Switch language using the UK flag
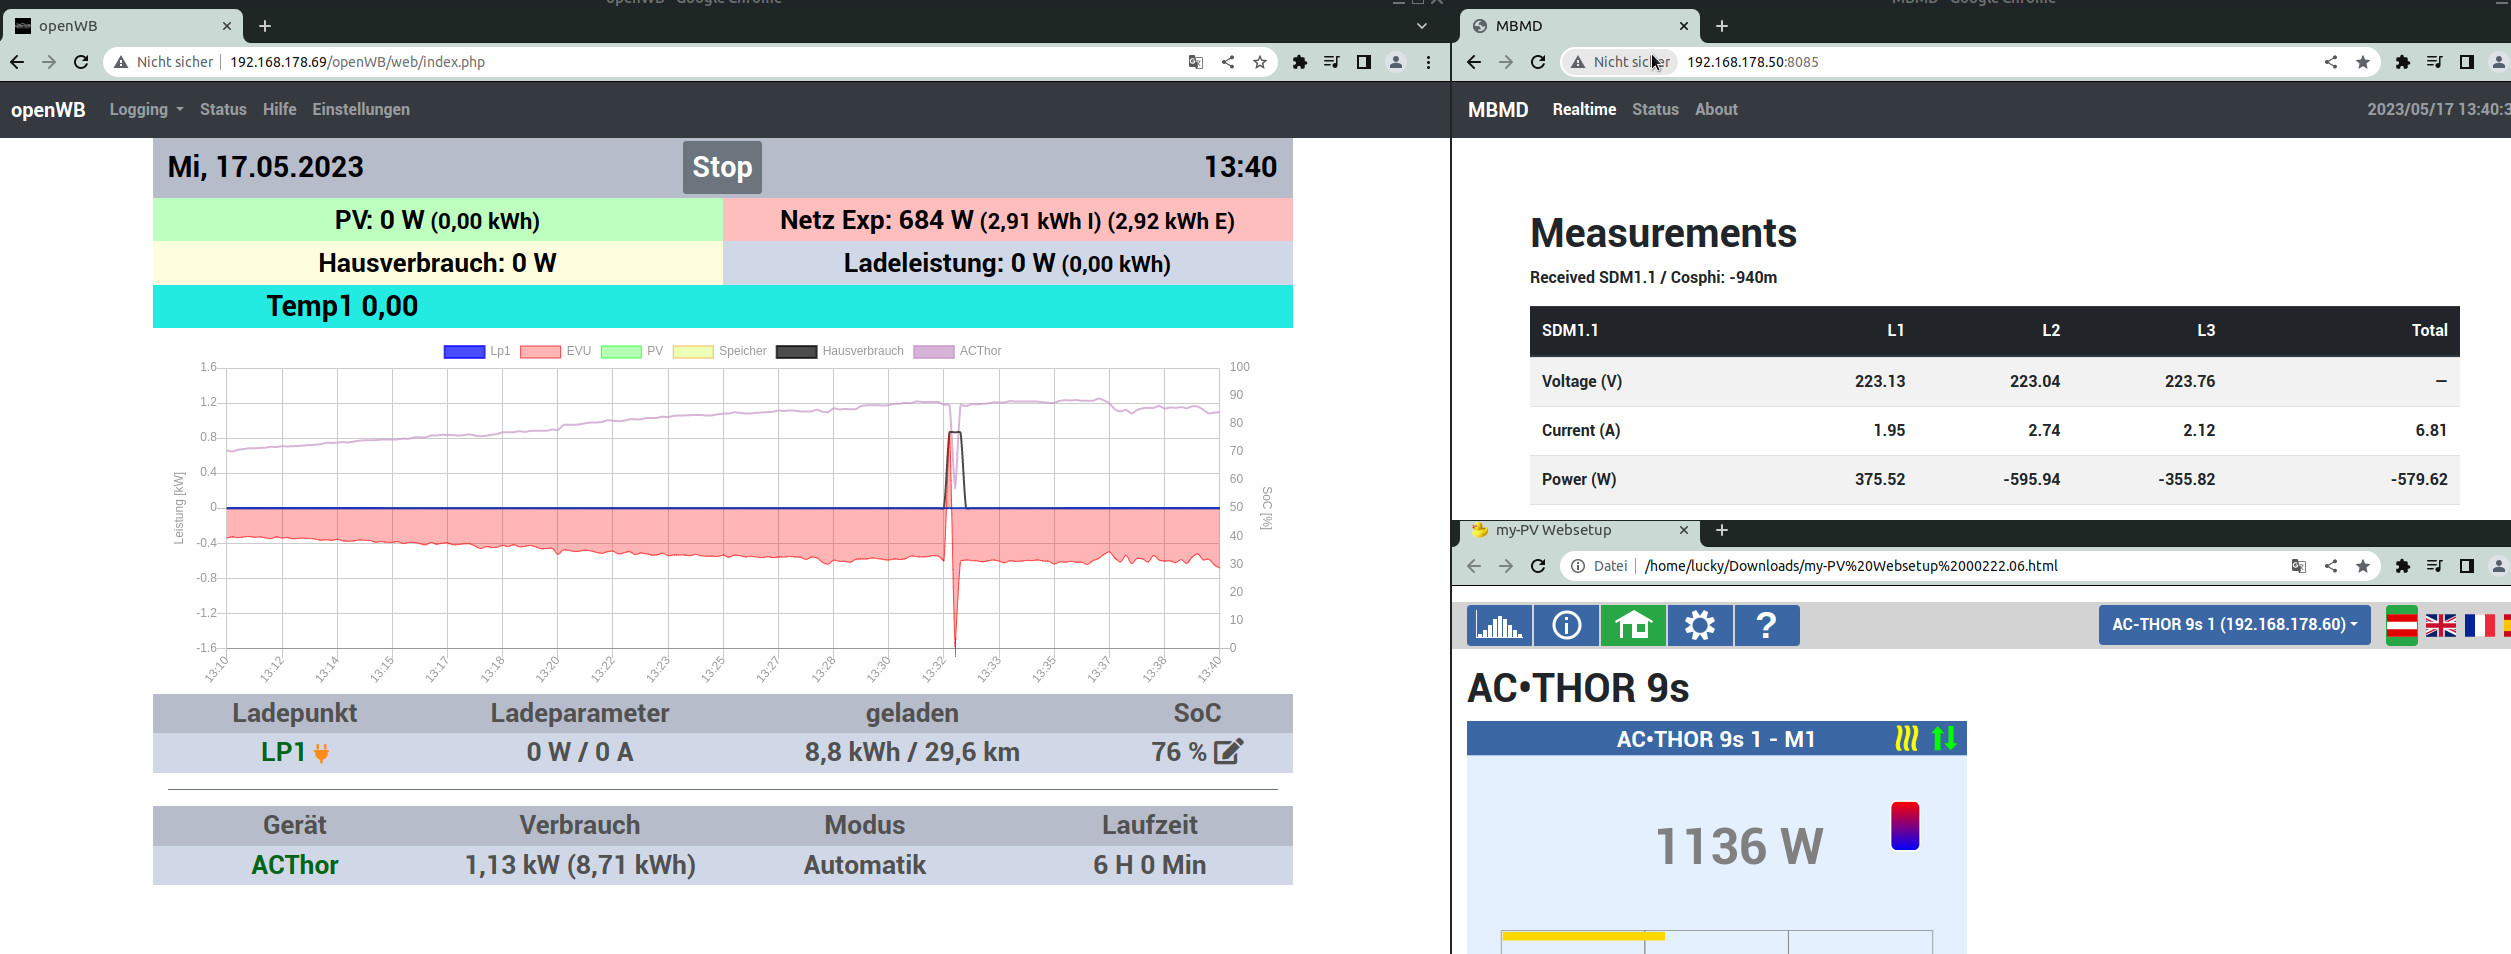Screen dimensions: 2511x954 [2440, 626]
